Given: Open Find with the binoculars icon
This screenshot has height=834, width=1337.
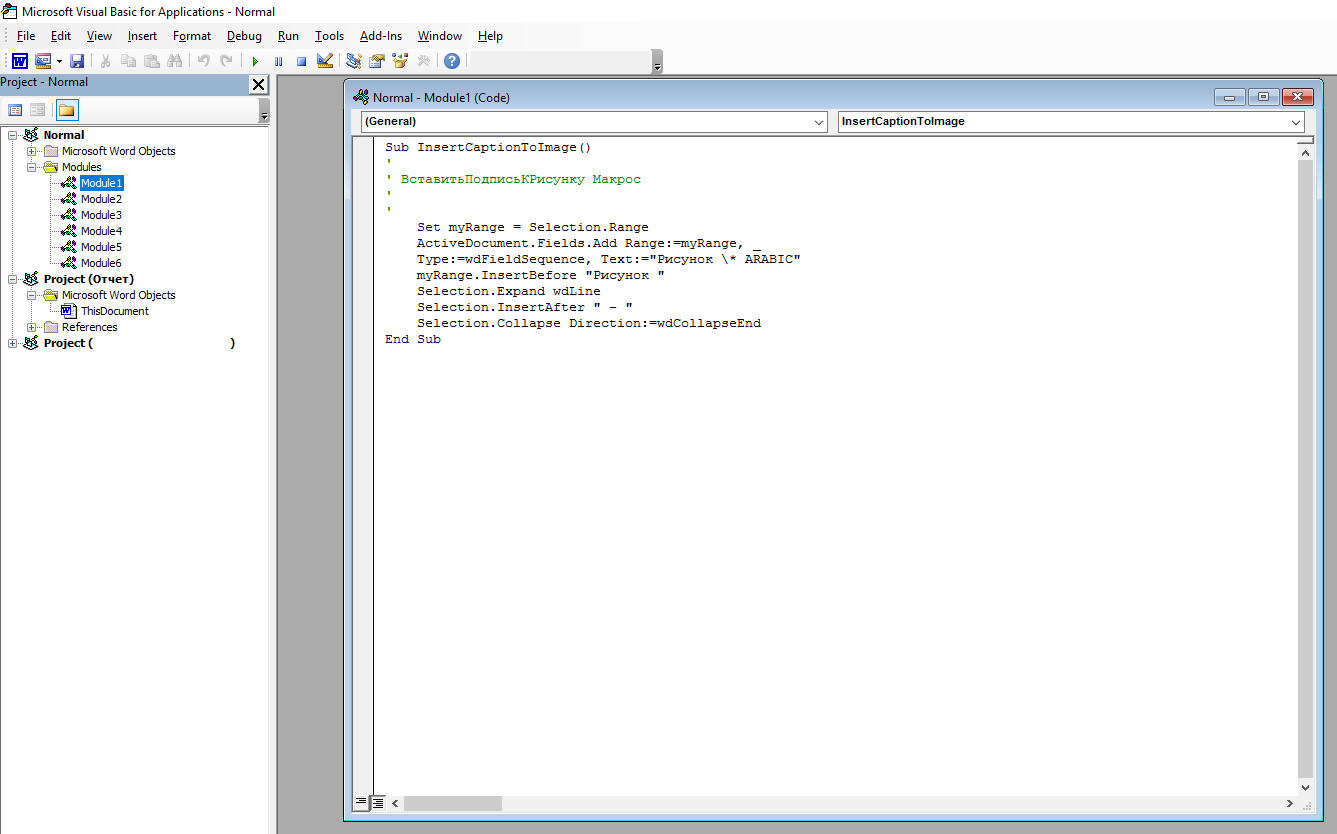Looking at the screenshot, I should 175,61.
